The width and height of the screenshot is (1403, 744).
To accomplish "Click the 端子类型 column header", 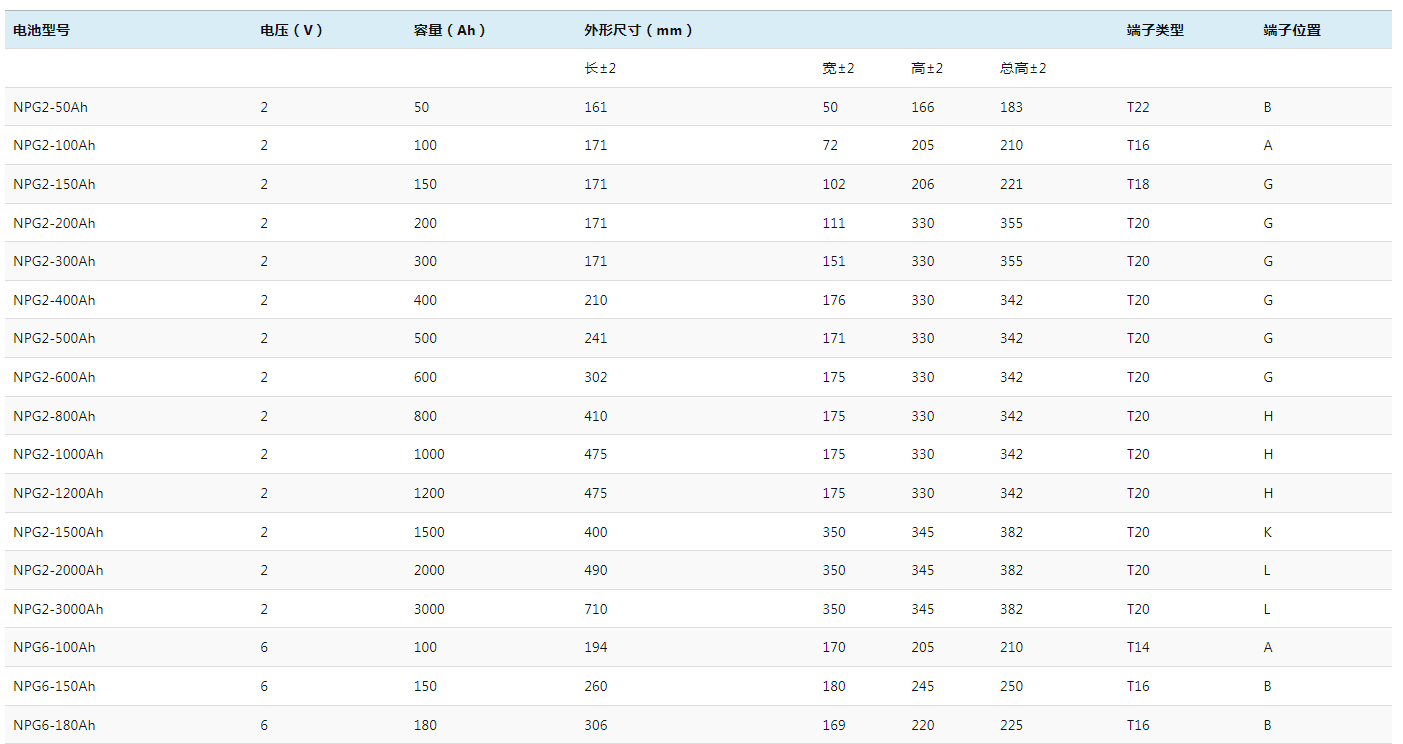I will click(1155, 30).
